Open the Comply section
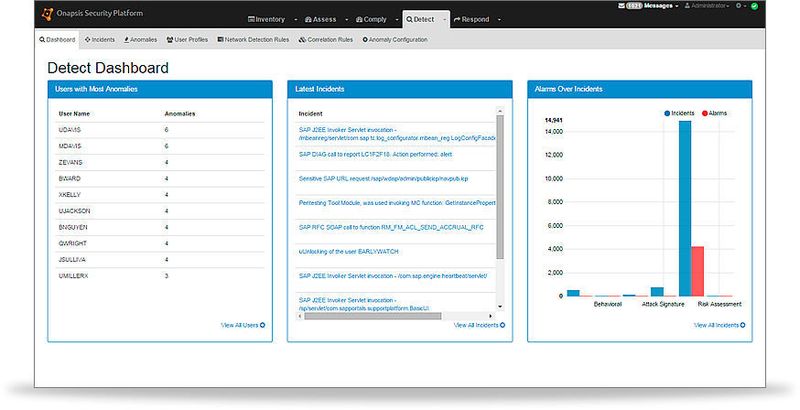800x410 pixels. pos(371,19)
